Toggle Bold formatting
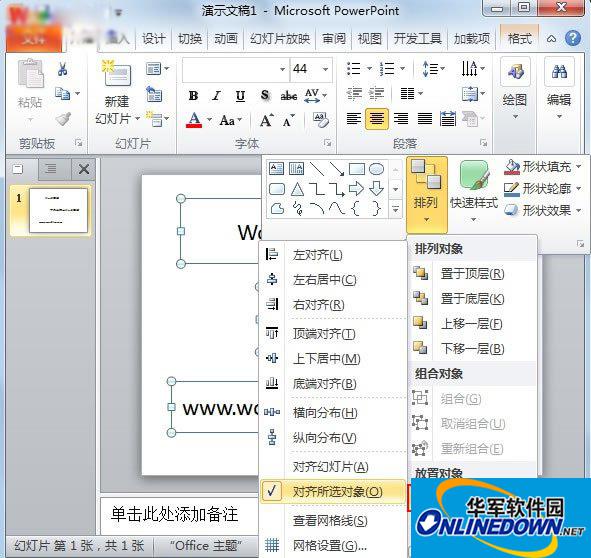 coord(193,96)
